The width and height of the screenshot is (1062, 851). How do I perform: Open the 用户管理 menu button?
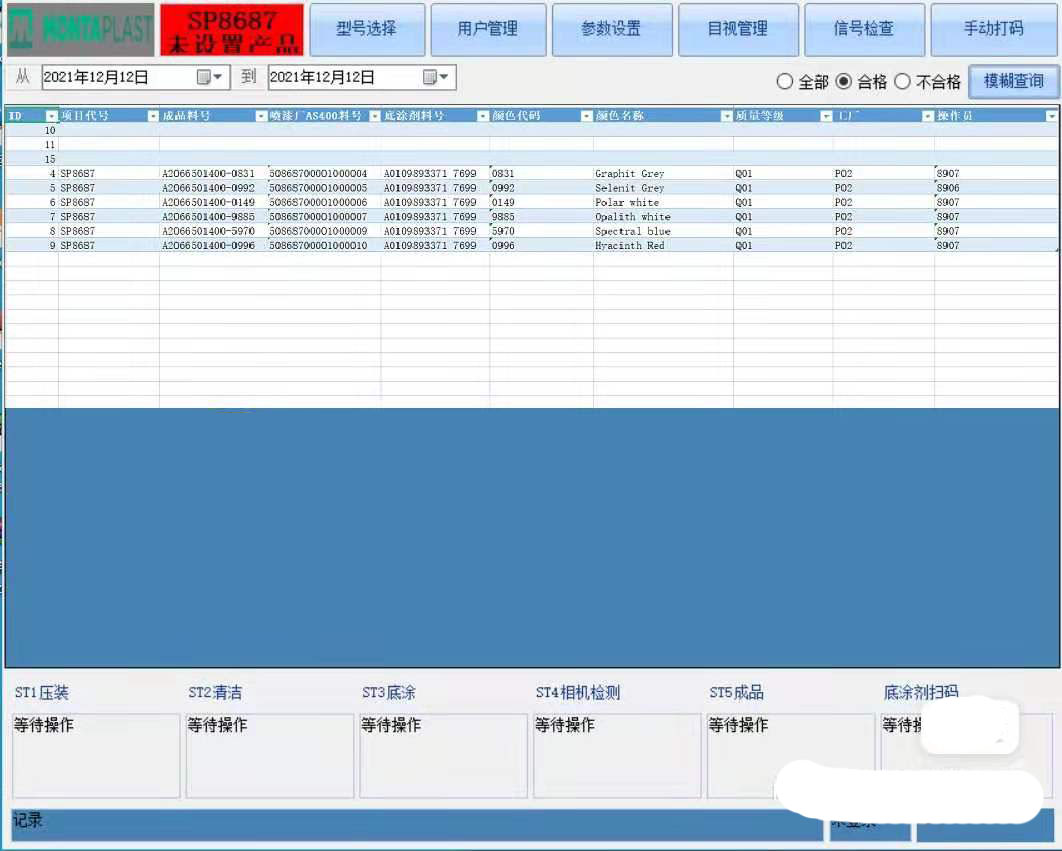point(488,29)
